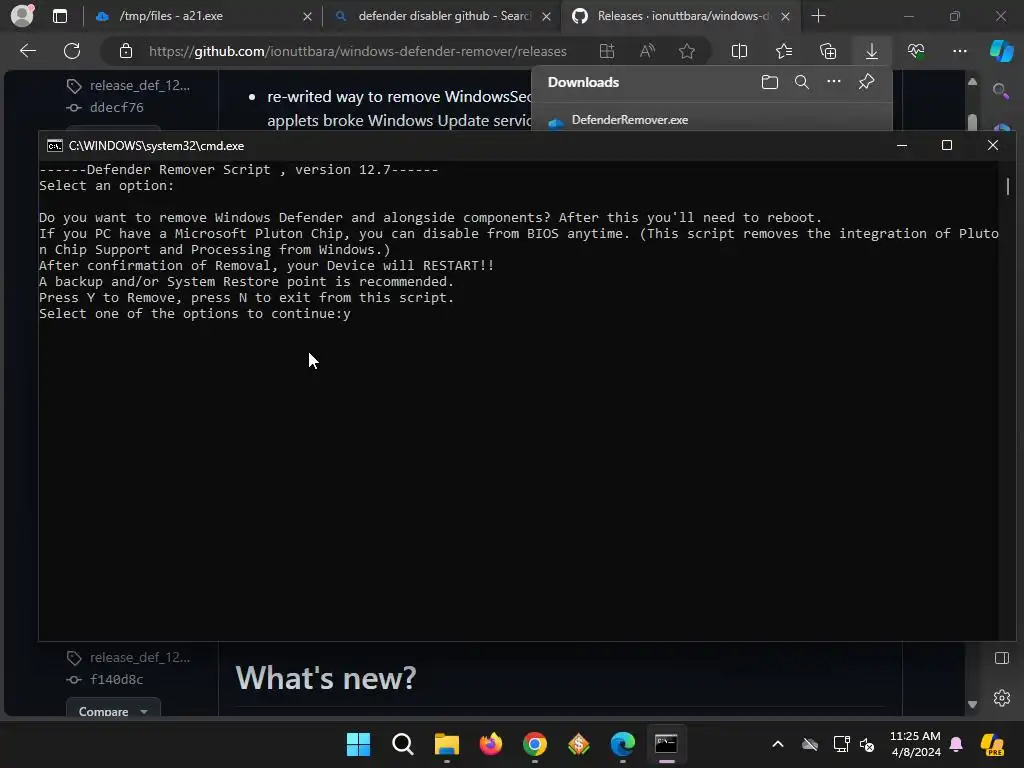
Task: Open the Collections icon
Action: pyautogui.click(x=827, y=51)
